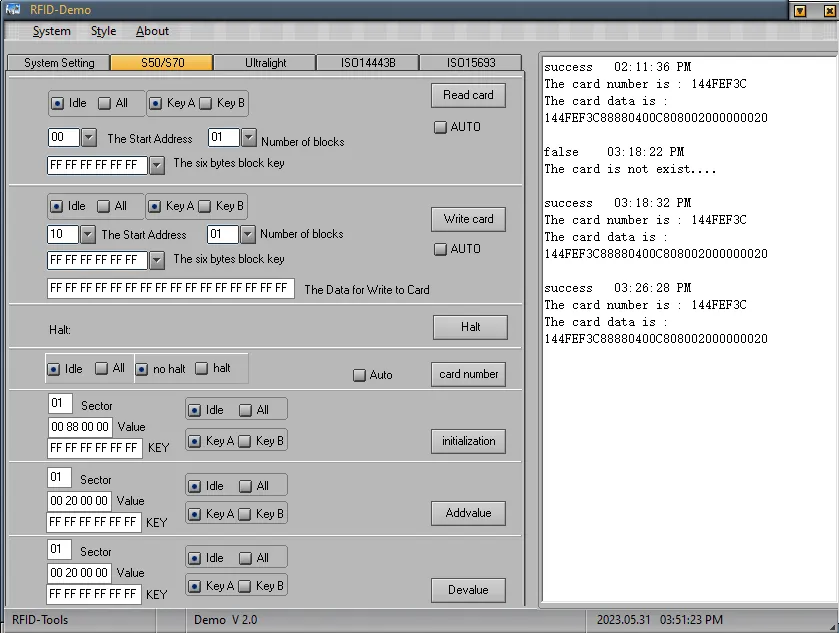Click the initialization button

click(468, 441)
